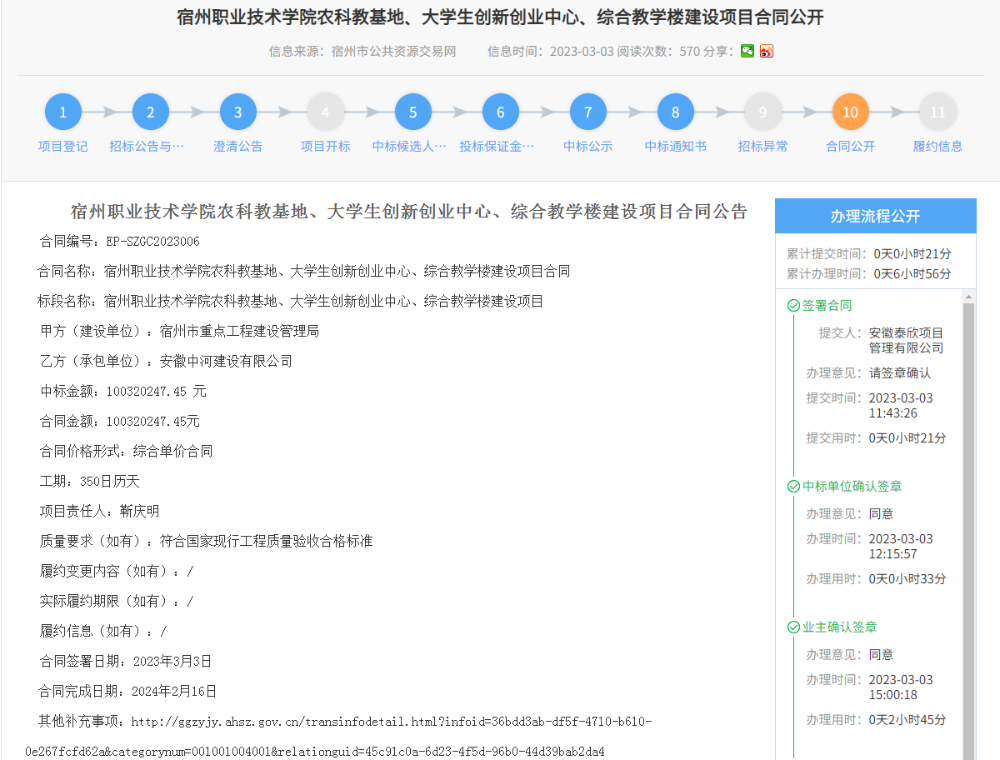Click 合同金额 value 100320247.45元

152,421
